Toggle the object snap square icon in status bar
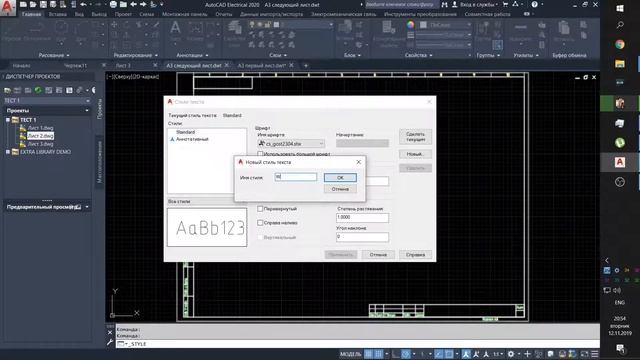Viewport: 640px width, 360px height. [449, 354]
